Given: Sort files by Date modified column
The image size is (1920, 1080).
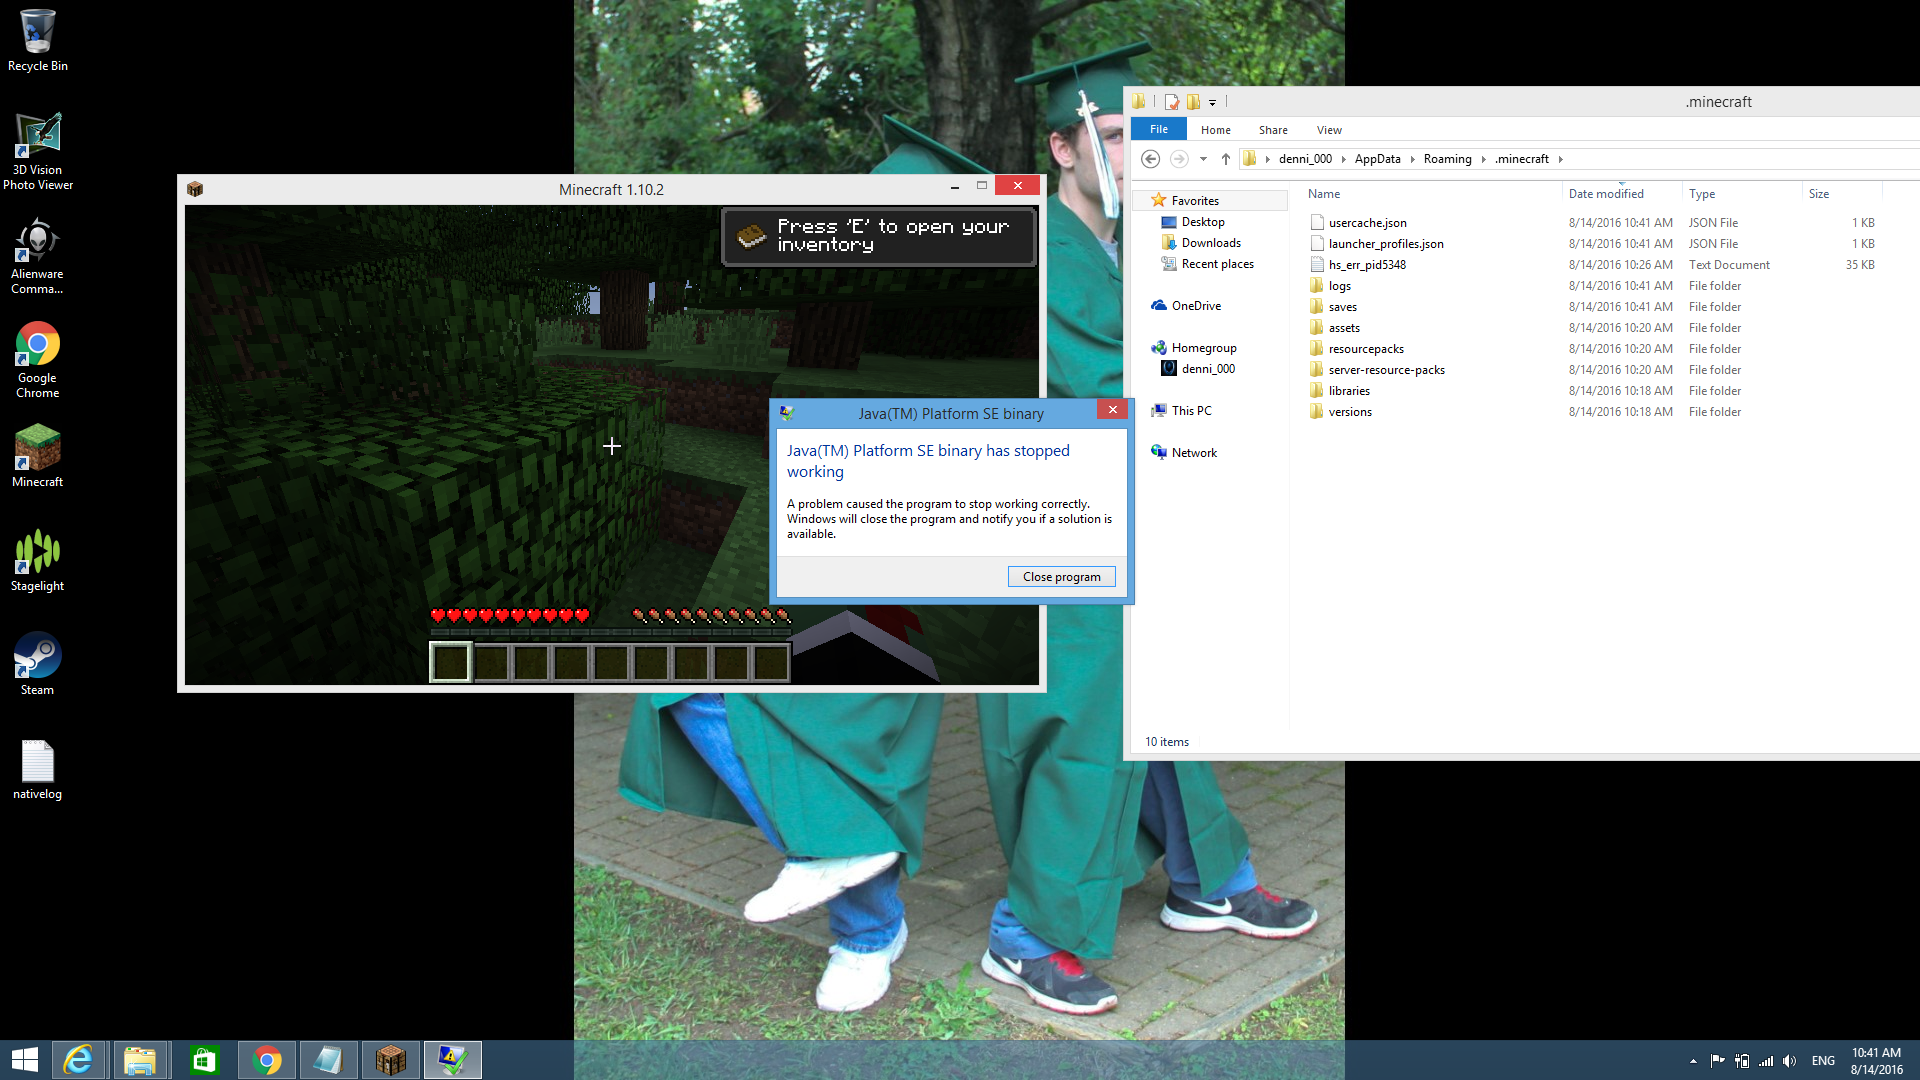Looking at the screenshot, I should point(1605,194).
